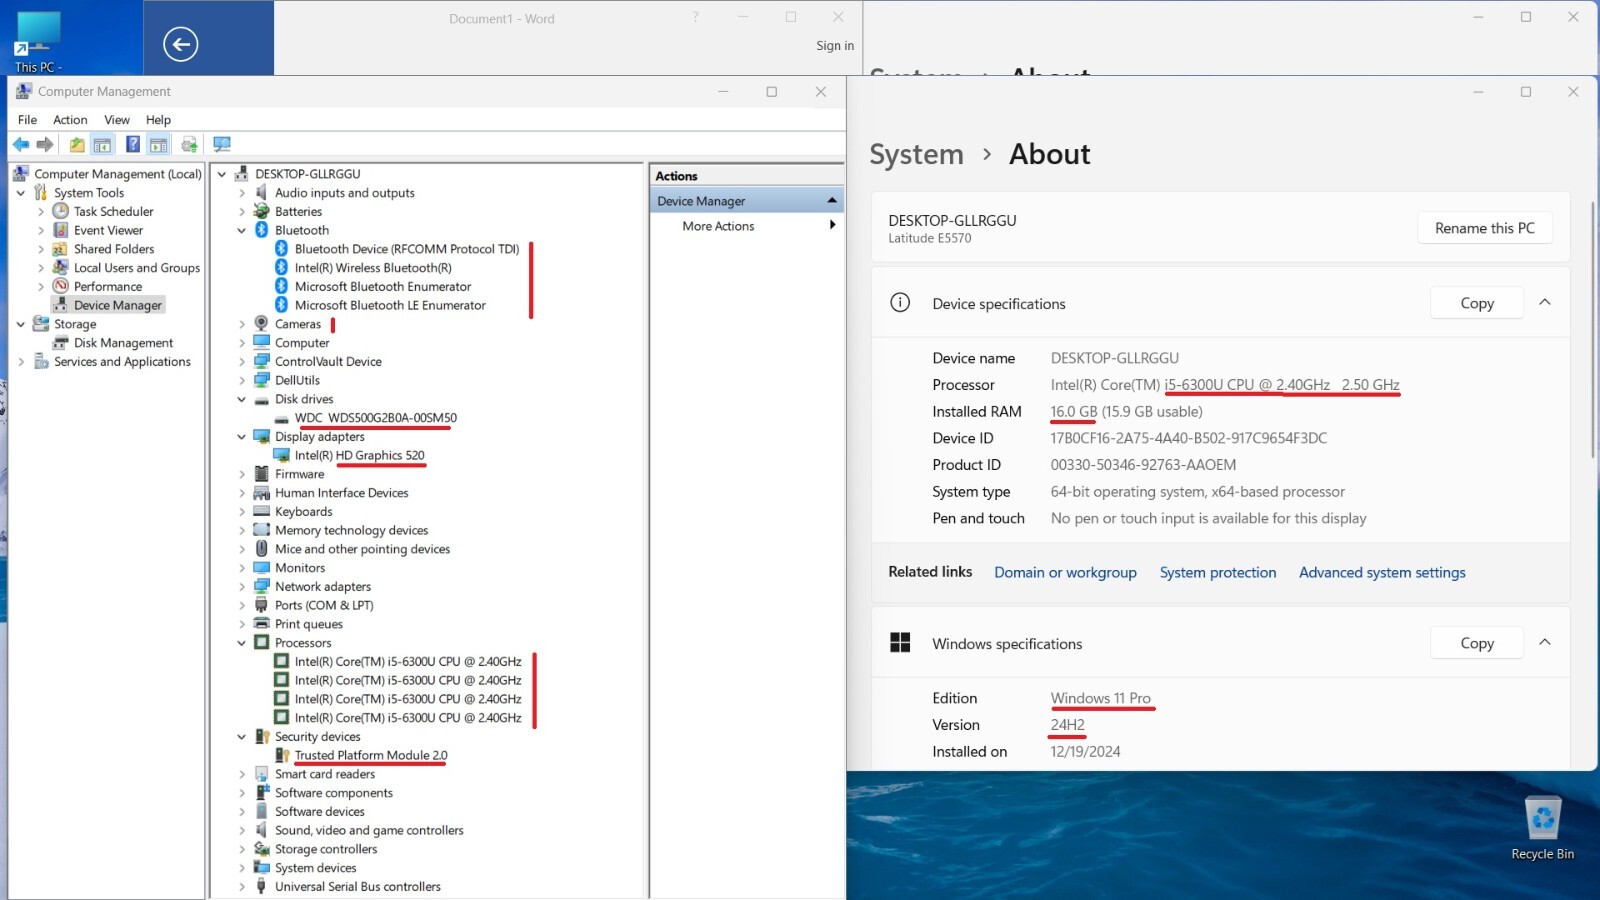Open the File menu
The width and height of the screenshot is (1600, 900).
(x=27, y=120)
